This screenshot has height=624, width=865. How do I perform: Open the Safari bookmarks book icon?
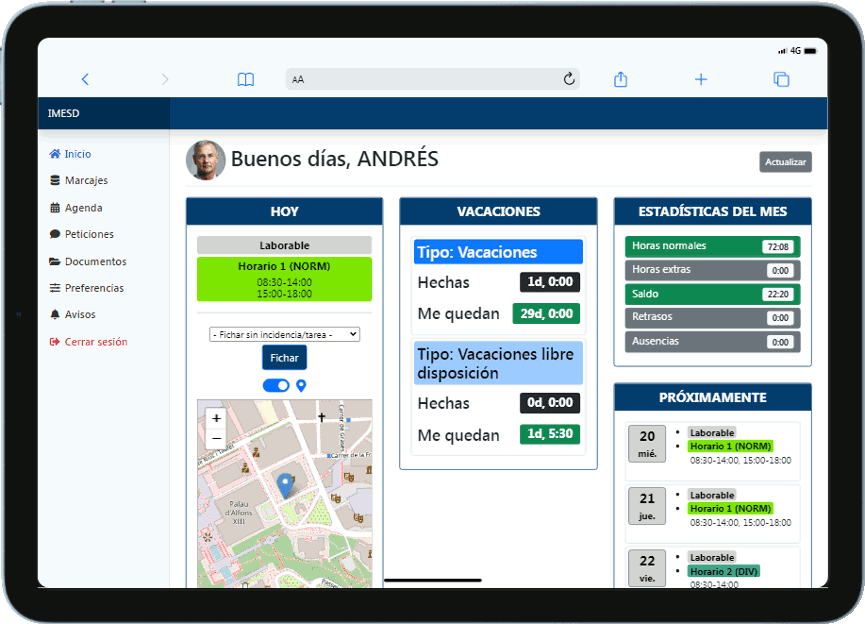click(246, 80)
